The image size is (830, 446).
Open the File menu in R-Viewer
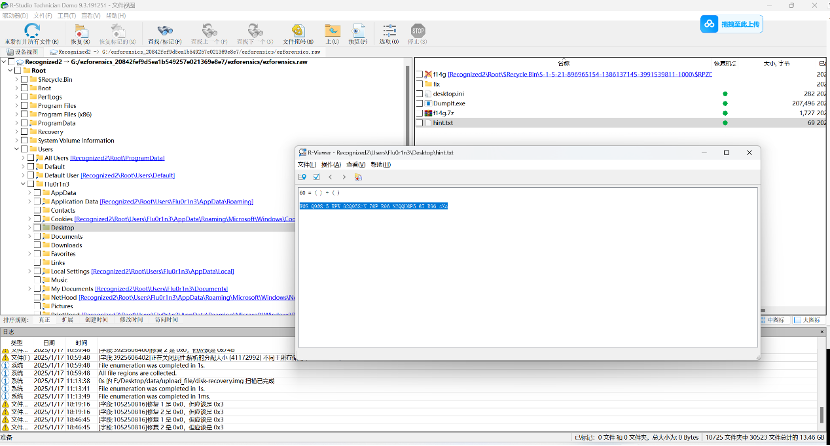pos(306,165)
